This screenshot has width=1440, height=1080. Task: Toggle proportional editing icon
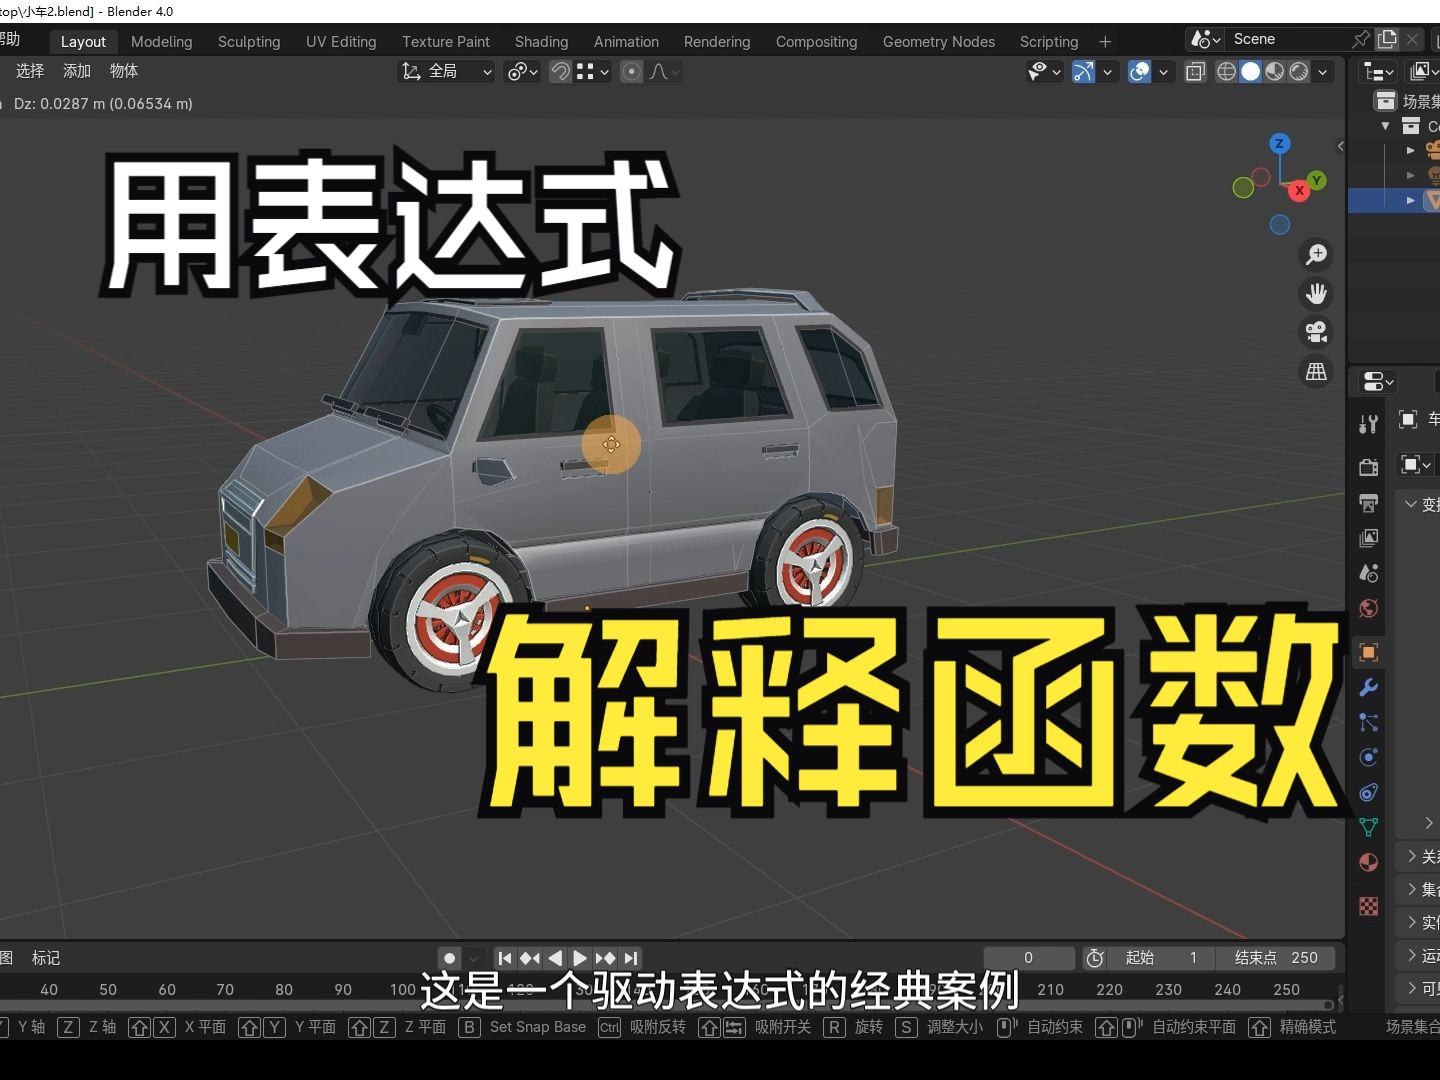pyautogui.click(x=631, y=71)
